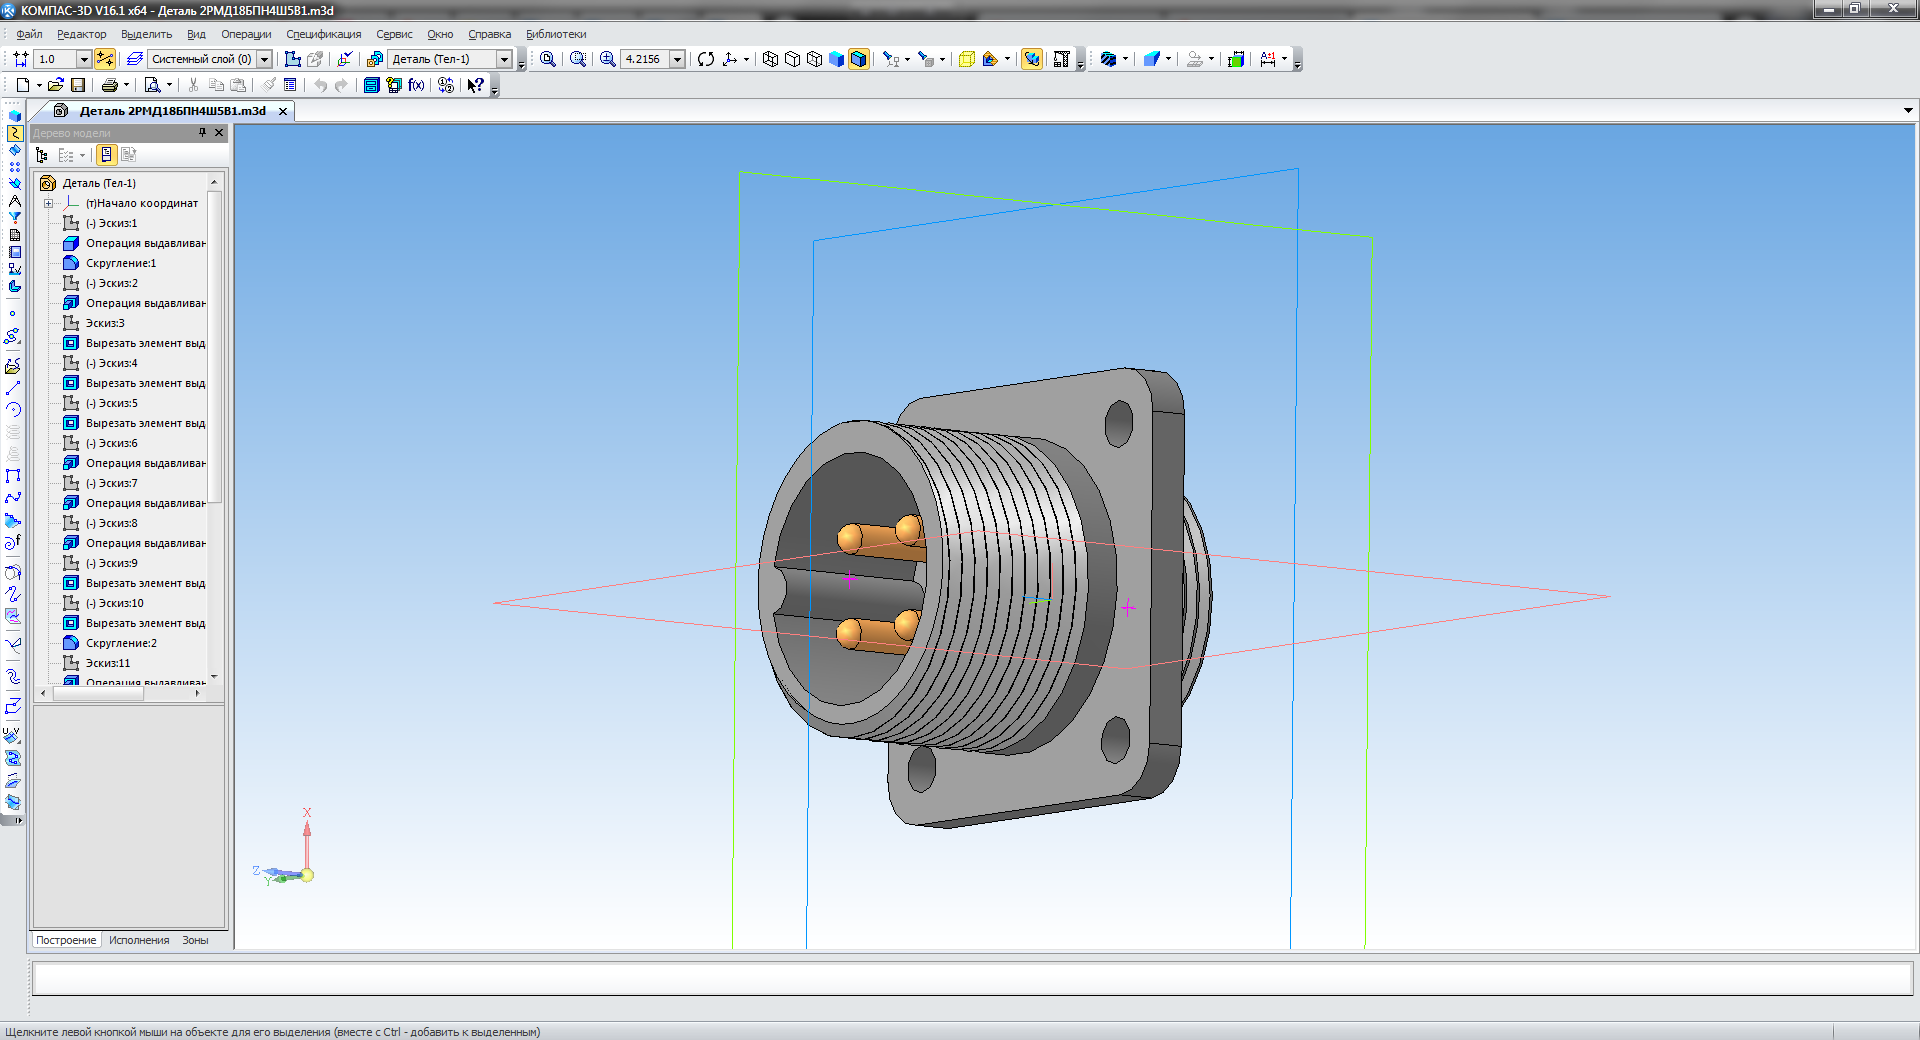This screenshot has width=1920, height=1040.
Task: Close the Дерево модели panel
Action: [x=219, y=132]
